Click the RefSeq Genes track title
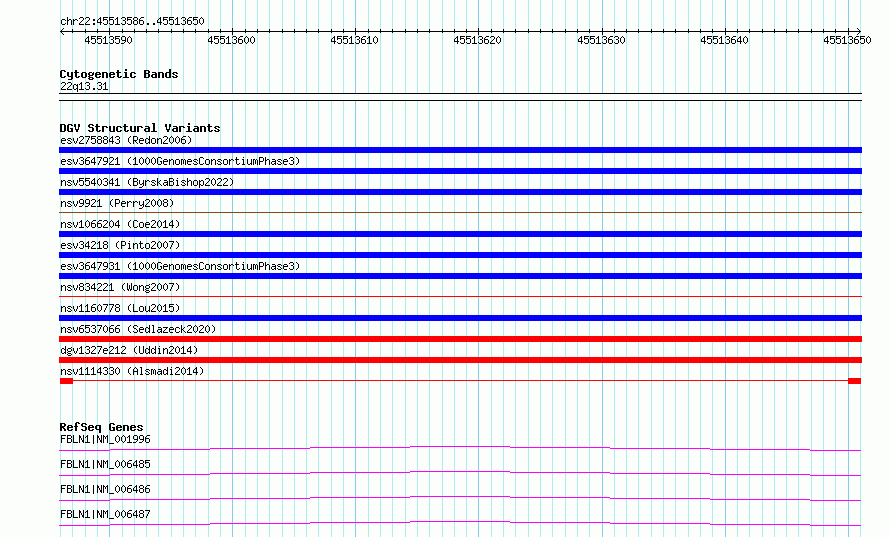The height and width of the screenshot is (537, 890). 101,427
